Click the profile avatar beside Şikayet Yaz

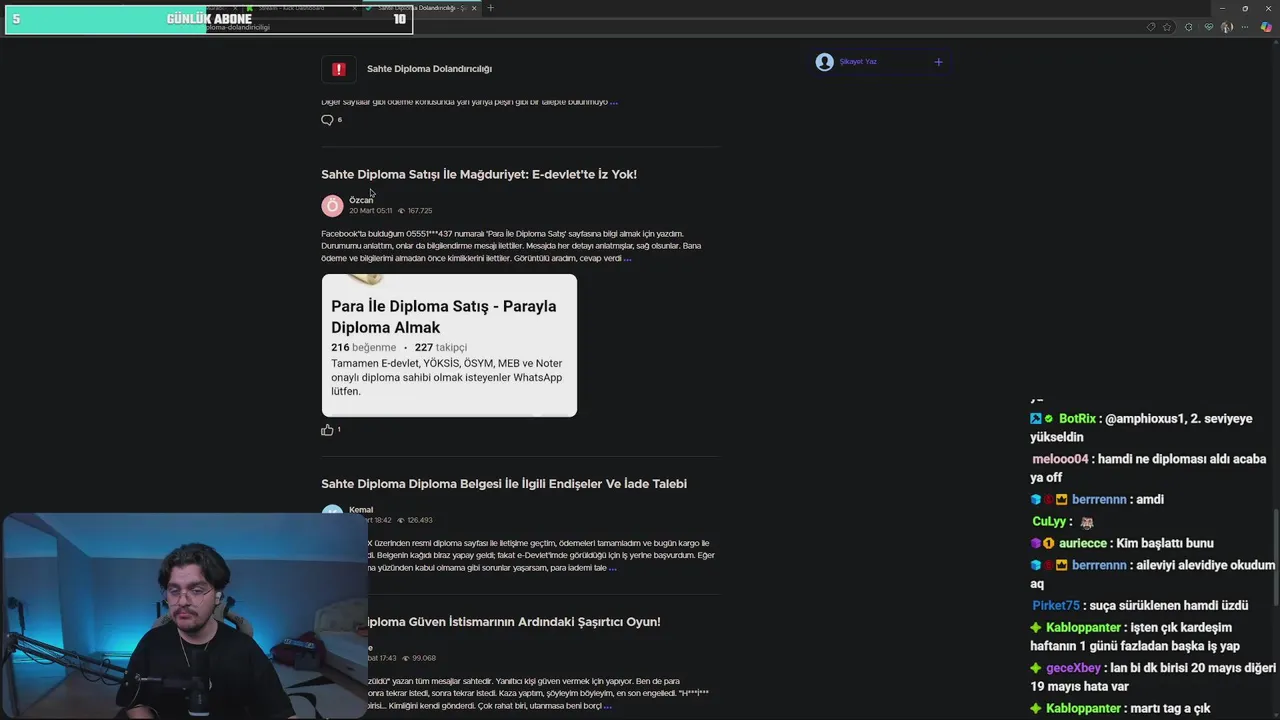tap(824, 62)
